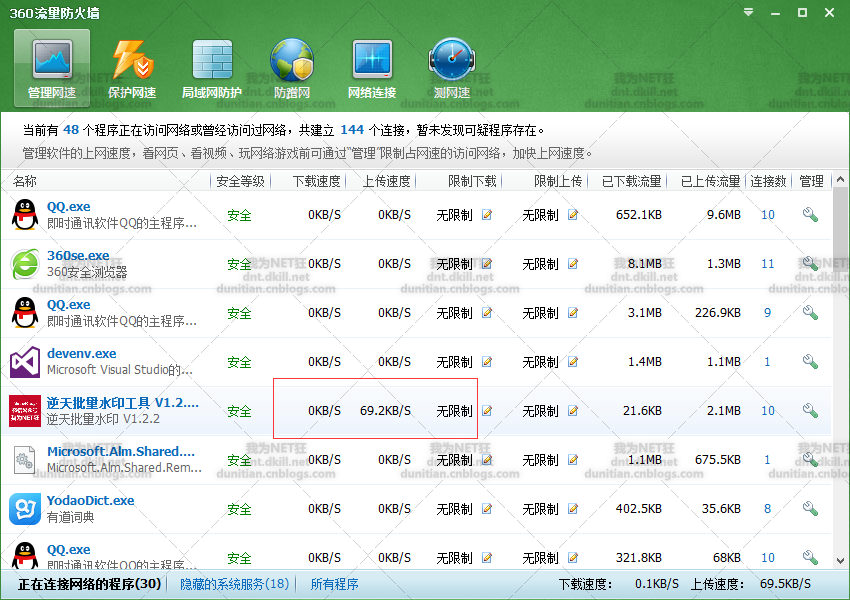Edit download limit for 360se.exe

[x=487, y=264]
